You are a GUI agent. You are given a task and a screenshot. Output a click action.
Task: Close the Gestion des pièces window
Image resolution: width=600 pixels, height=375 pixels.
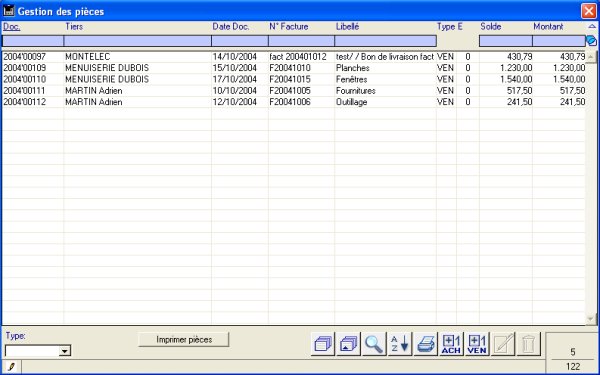589,11
